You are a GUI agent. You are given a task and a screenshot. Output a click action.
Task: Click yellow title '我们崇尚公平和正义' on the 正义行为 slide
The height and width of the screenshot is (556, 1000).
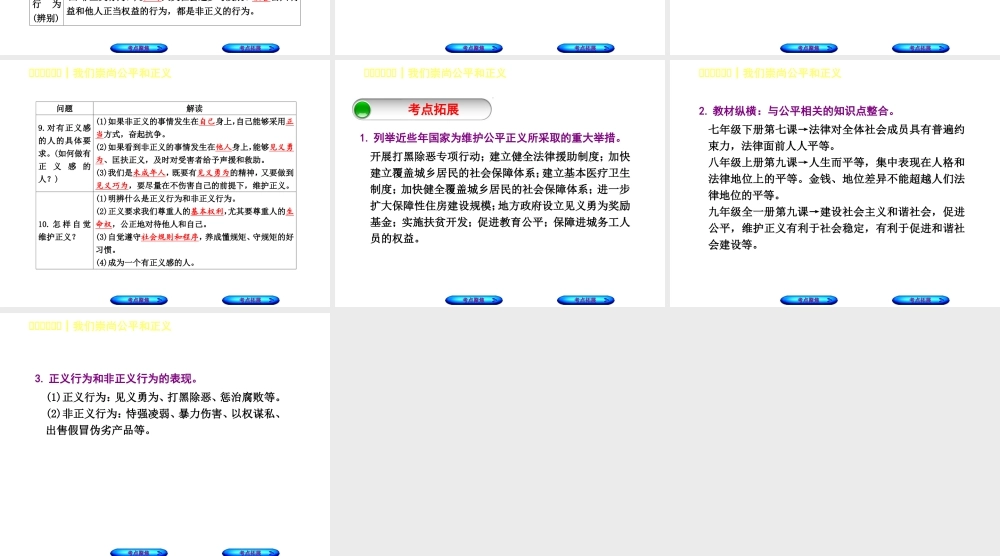122,326
